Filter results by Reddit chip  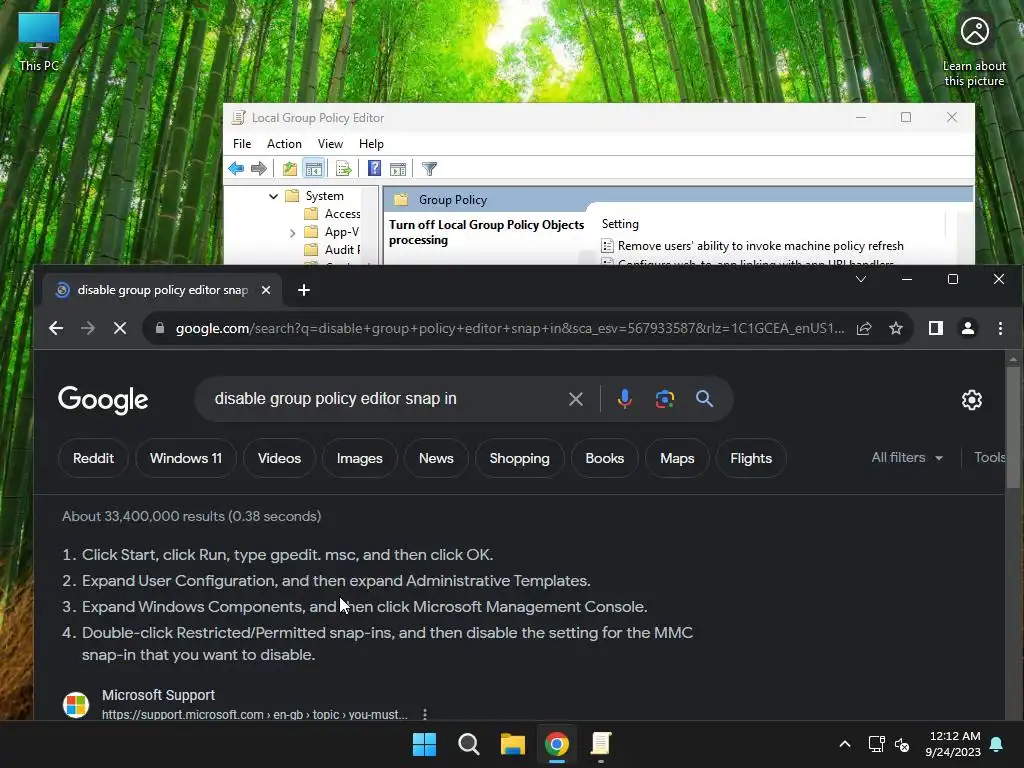click(93, 458)
